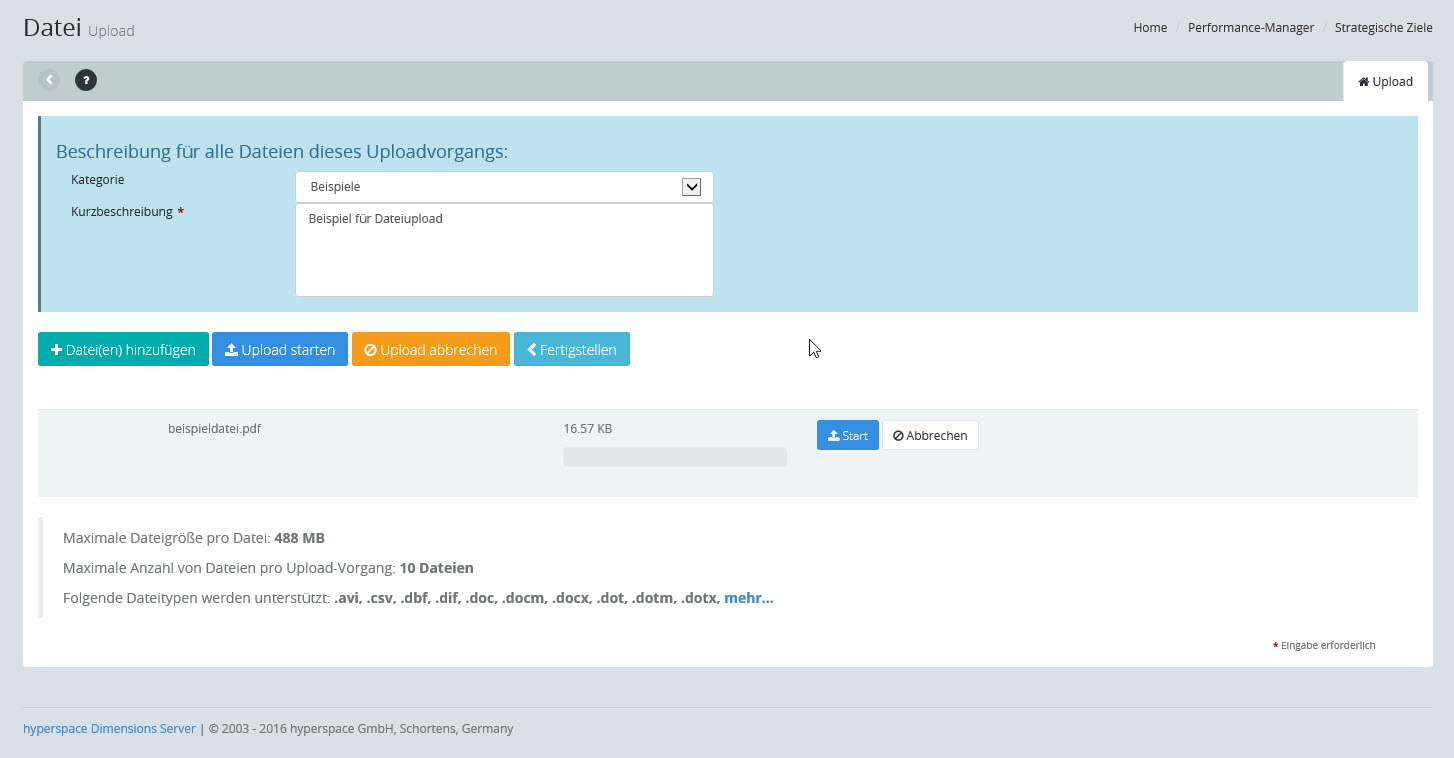The width and height of the screenshot is (1454, 758).
Task: Start upload of beispieldatei.pdf
Action: (x=847, y=436)
